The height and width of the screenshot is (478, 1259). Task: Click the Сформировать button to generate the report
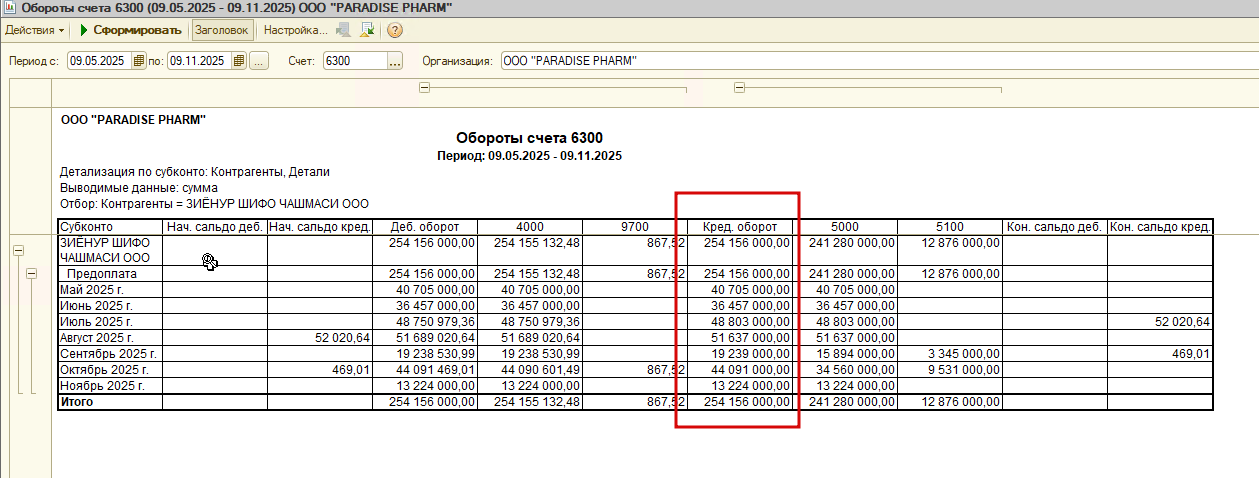coord(130,30)
